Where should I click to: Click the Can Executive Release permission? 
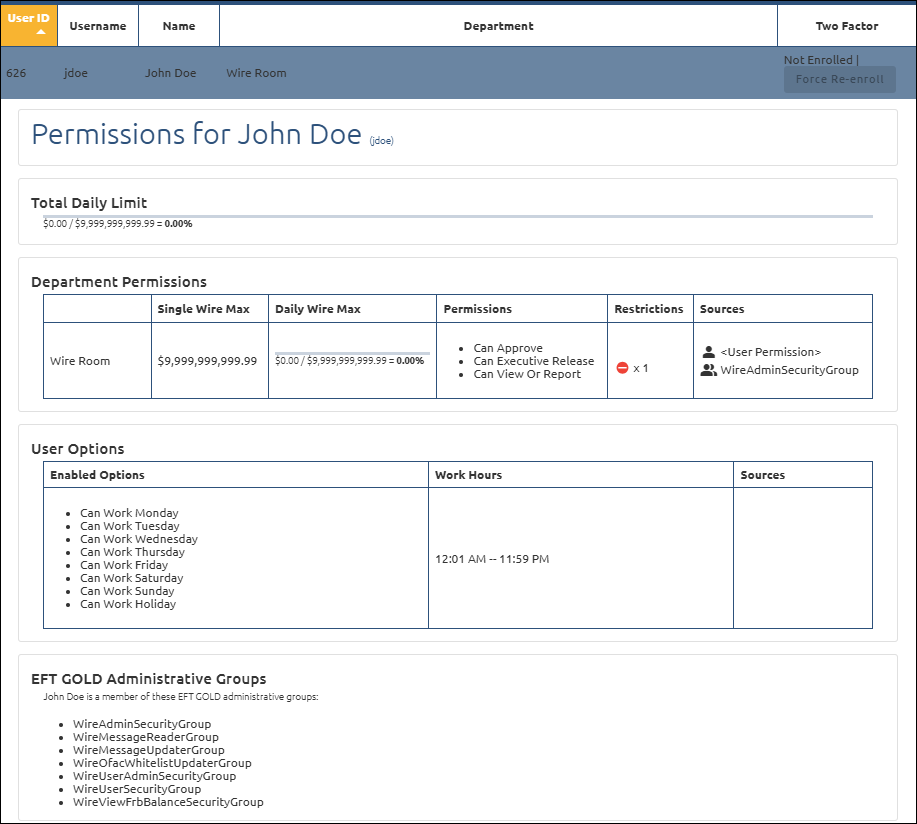(533, 361)
